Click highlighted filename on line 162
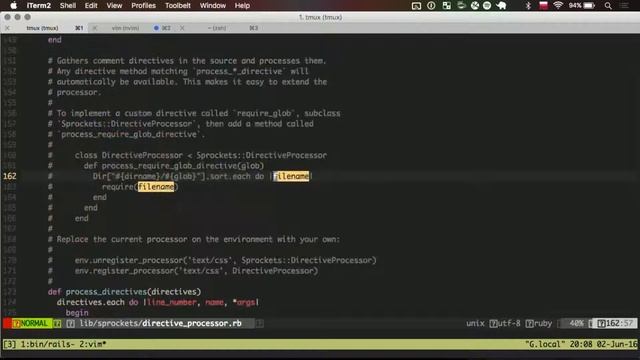Image resolution: width=640 pixels, height=360 pixels. click(x=291, y=176)
